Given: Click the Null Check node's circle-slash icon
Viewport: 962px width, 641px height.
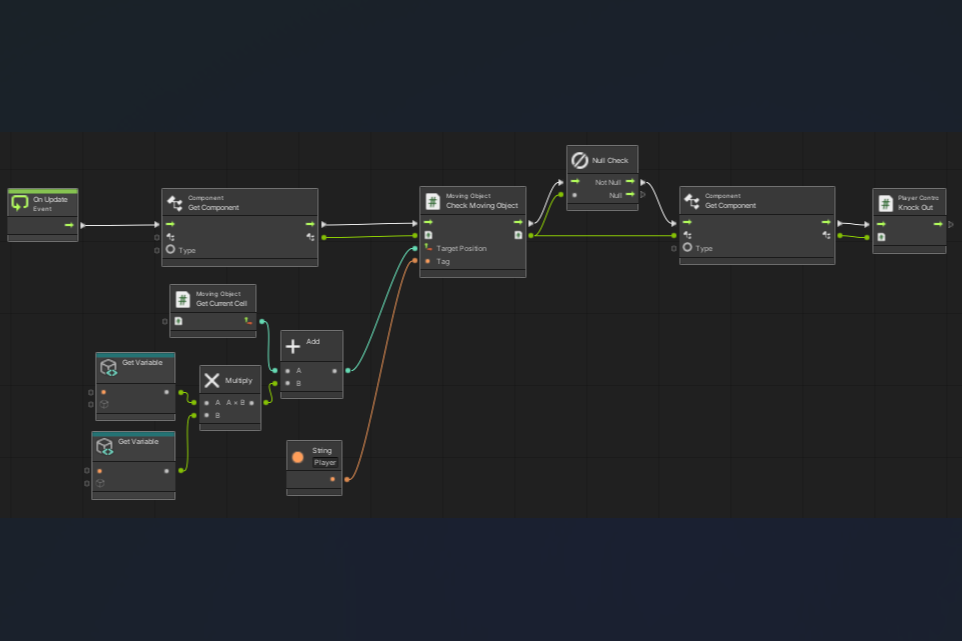Looking at the screenshot, I should (579, 160).
